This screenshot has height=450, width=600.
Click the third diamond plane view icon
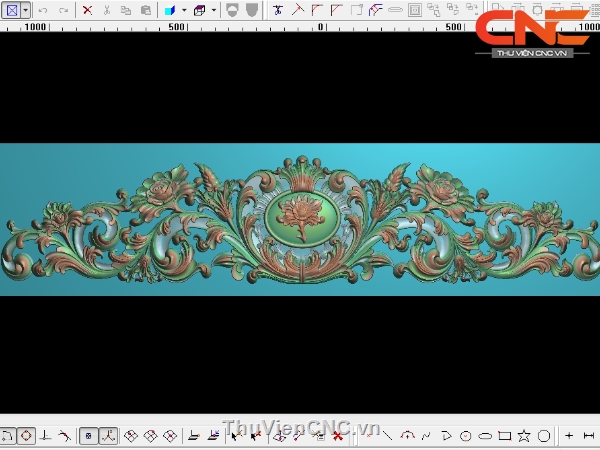pyautogui.click(x=170, y=436)
